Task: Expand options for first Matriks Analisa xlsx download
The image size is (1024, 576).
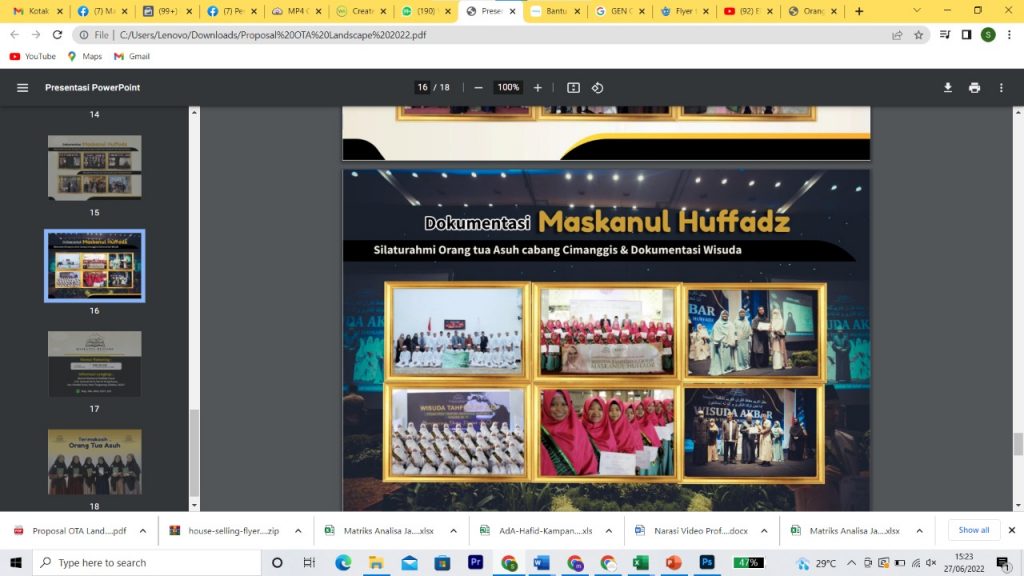Action: [453, 531]
